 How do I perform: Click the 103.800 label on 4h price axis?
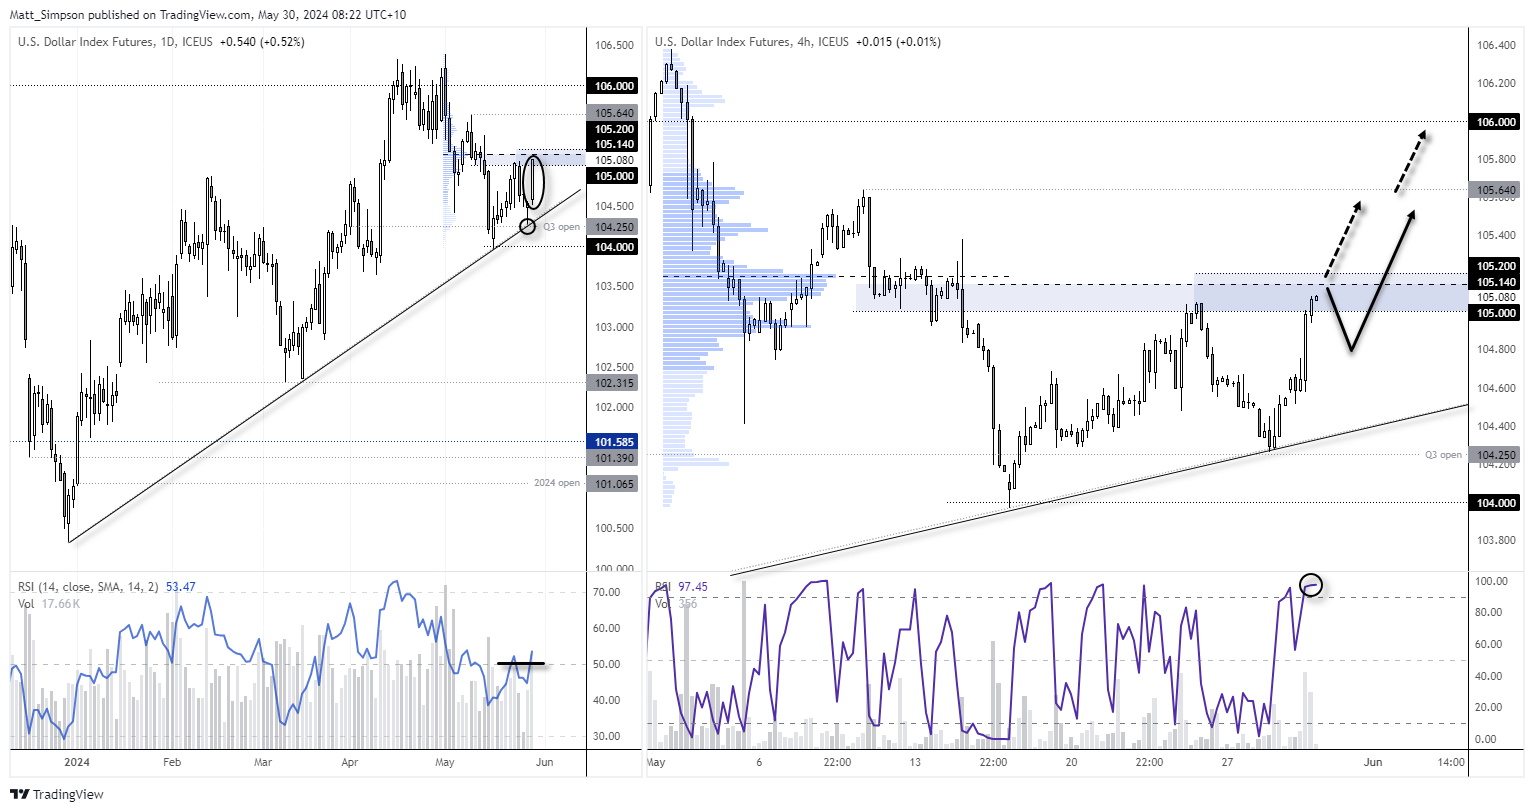point(1495,540)
